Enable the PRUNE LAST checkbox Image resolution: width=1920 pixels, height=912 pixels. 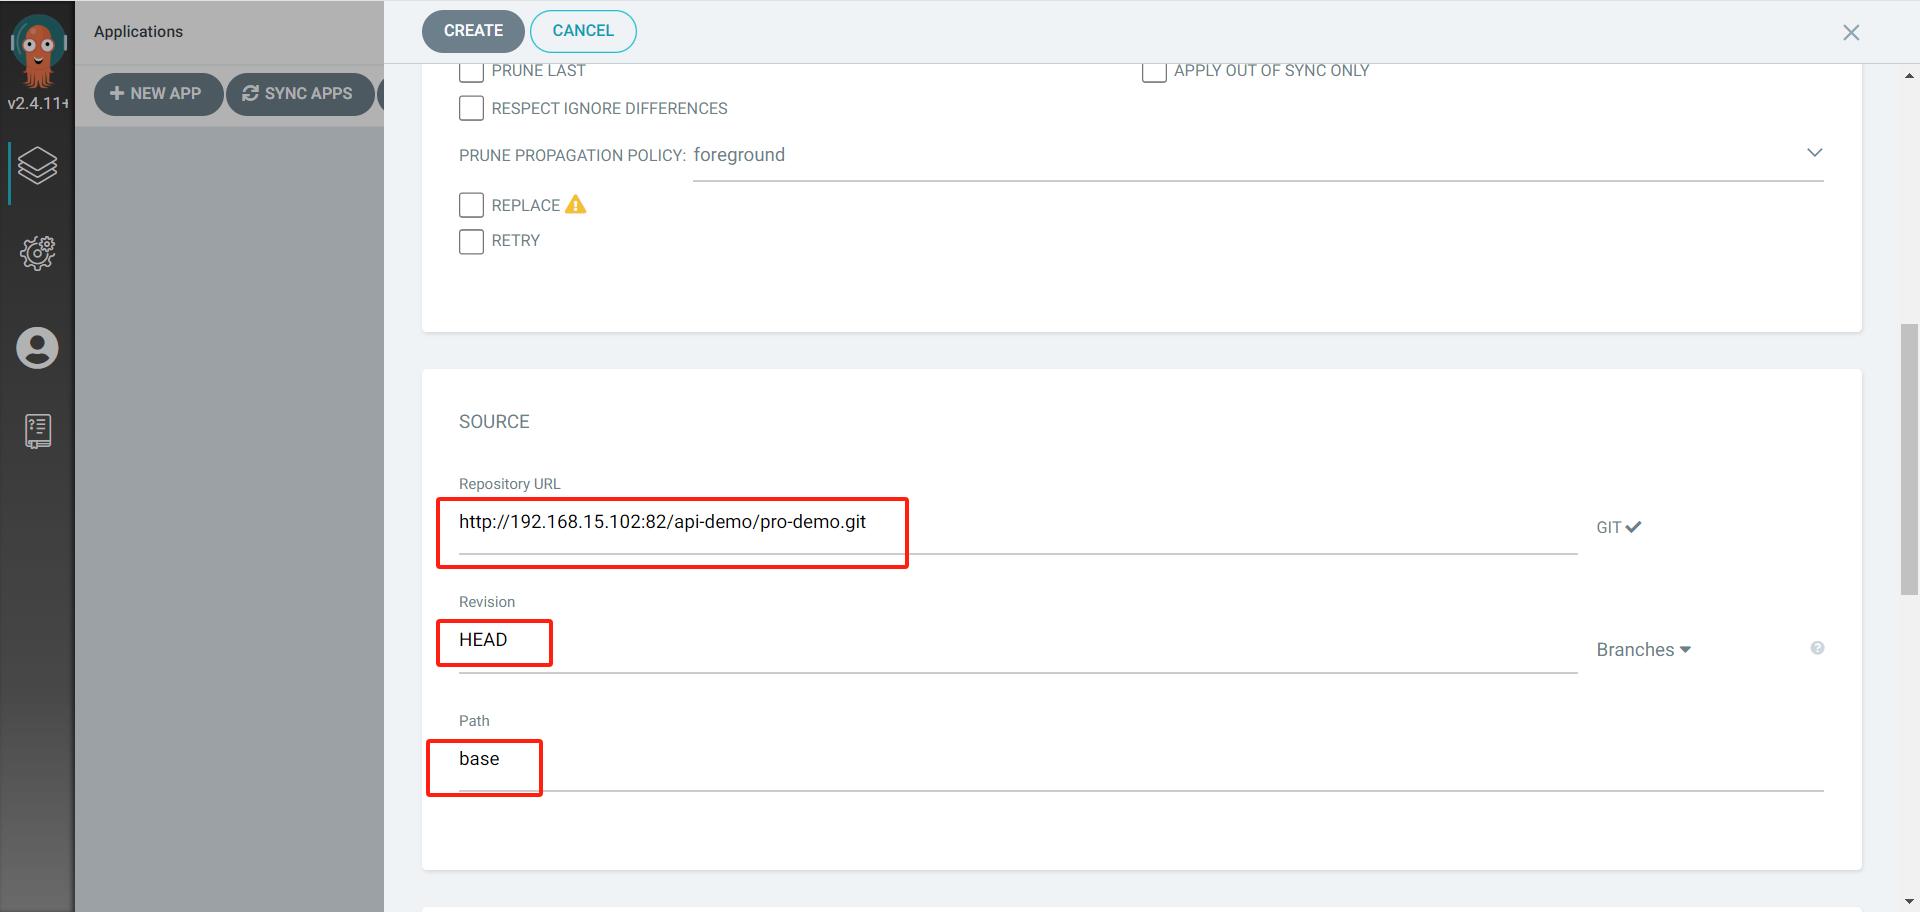471,70
